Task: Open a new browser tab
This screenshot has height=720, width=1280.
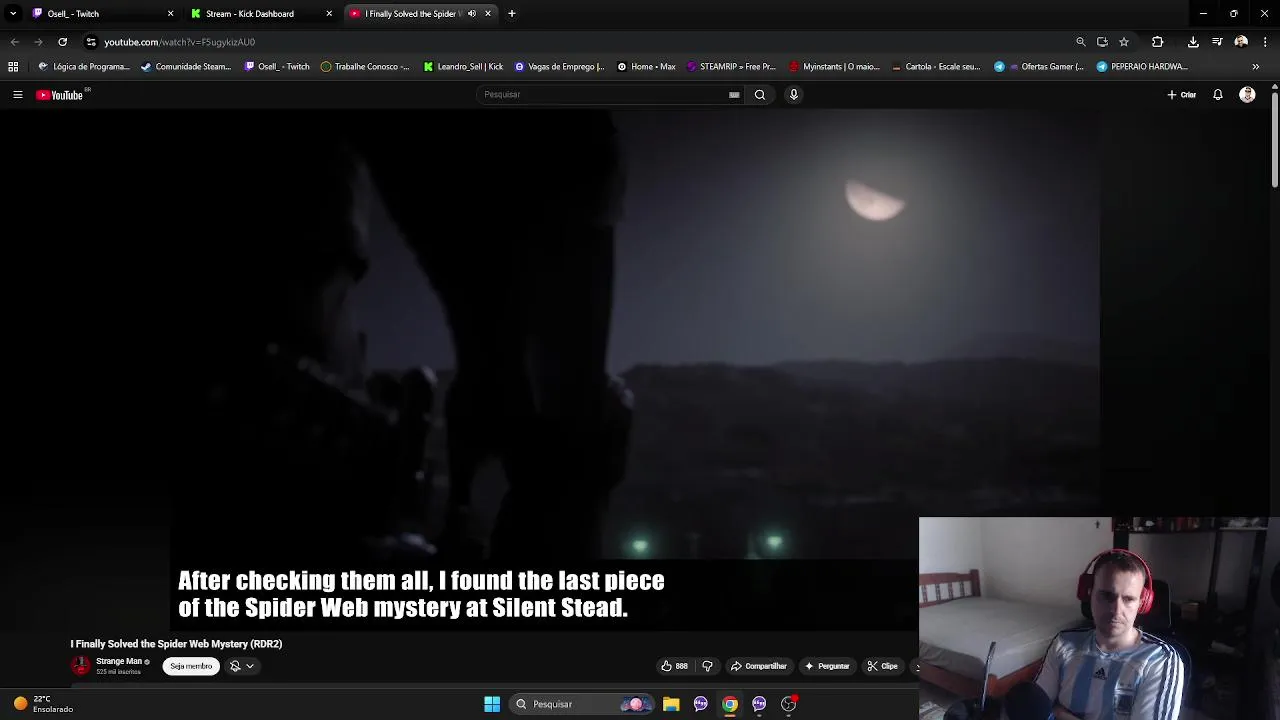Action: pyautogui.click(x=512, y=14)
